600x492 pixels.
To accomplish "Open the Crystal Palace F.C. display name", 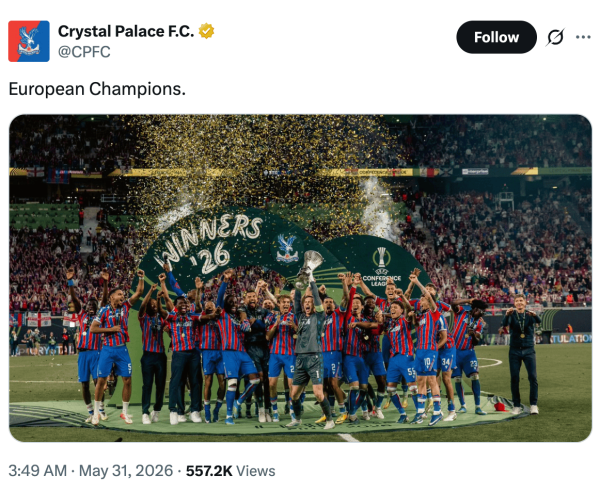I will (x=126, y=31).
